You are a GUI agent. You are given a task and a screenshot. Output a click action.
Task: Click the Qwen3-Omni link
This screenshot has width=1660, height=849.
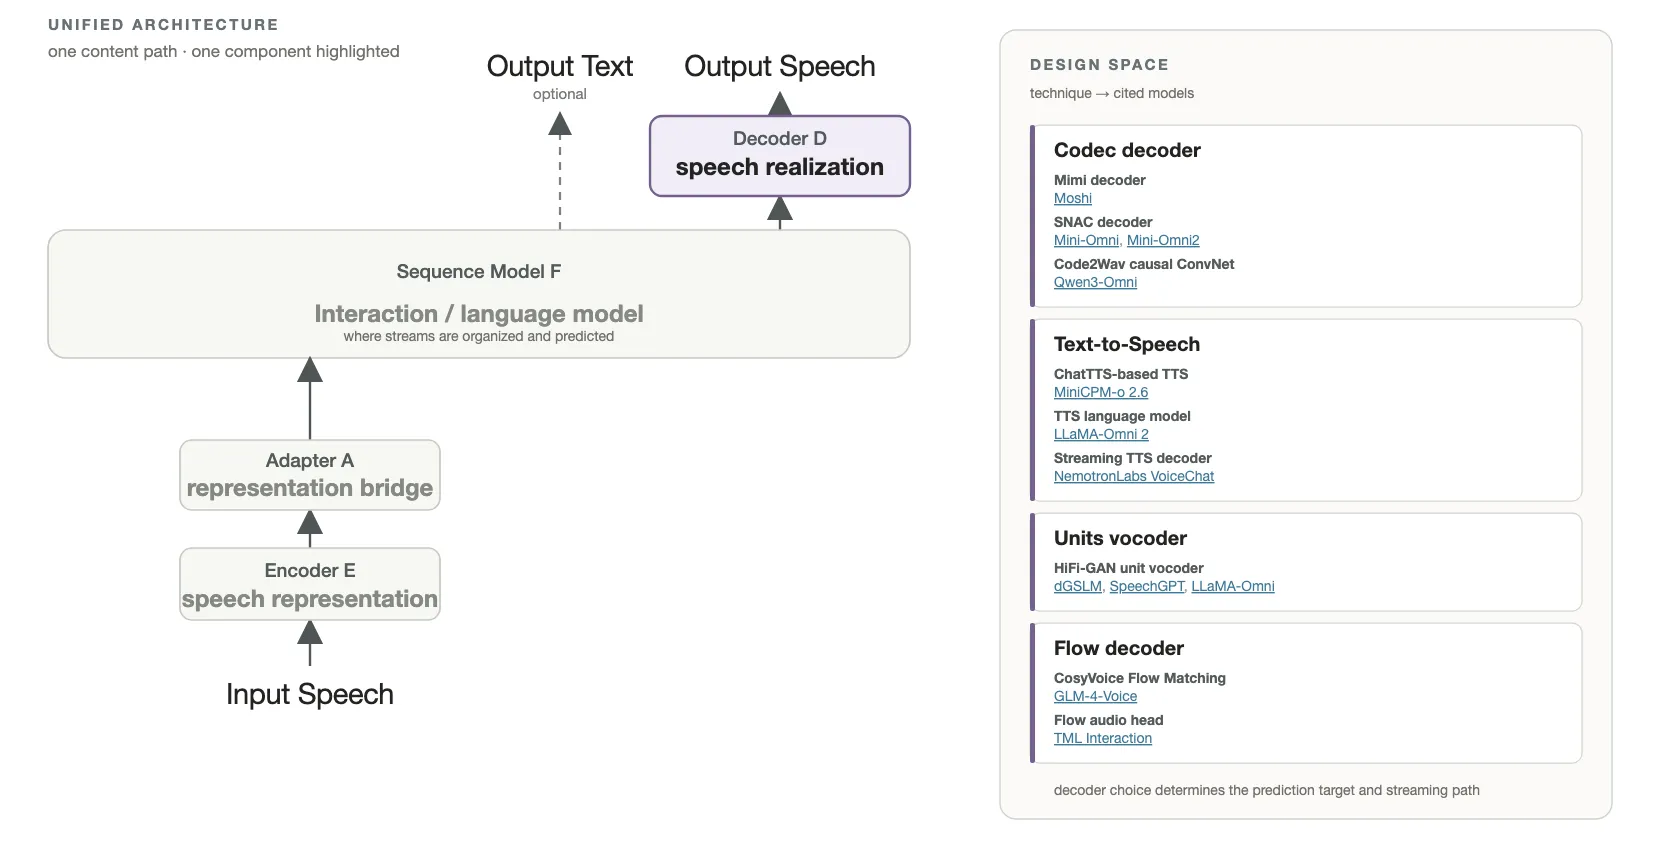[1095, 282]
